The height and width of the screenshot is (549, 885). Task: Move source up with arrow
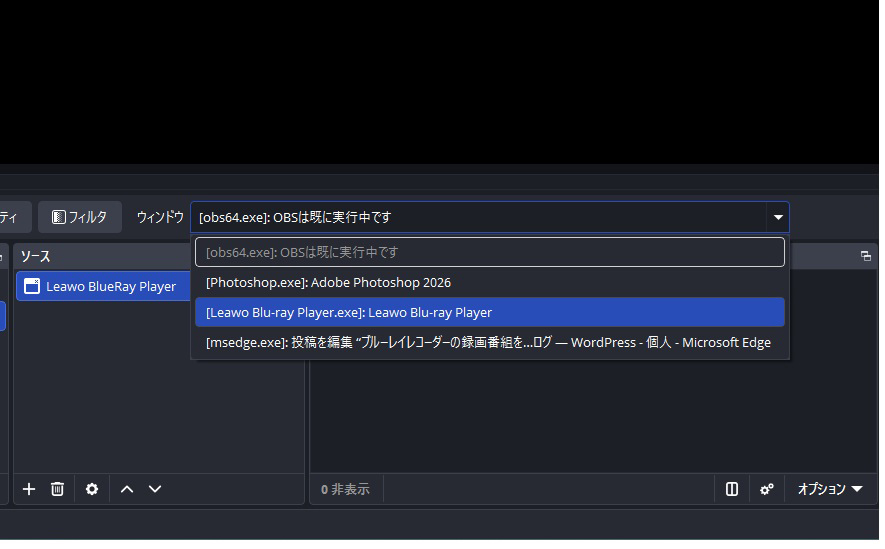coord(127,489)
